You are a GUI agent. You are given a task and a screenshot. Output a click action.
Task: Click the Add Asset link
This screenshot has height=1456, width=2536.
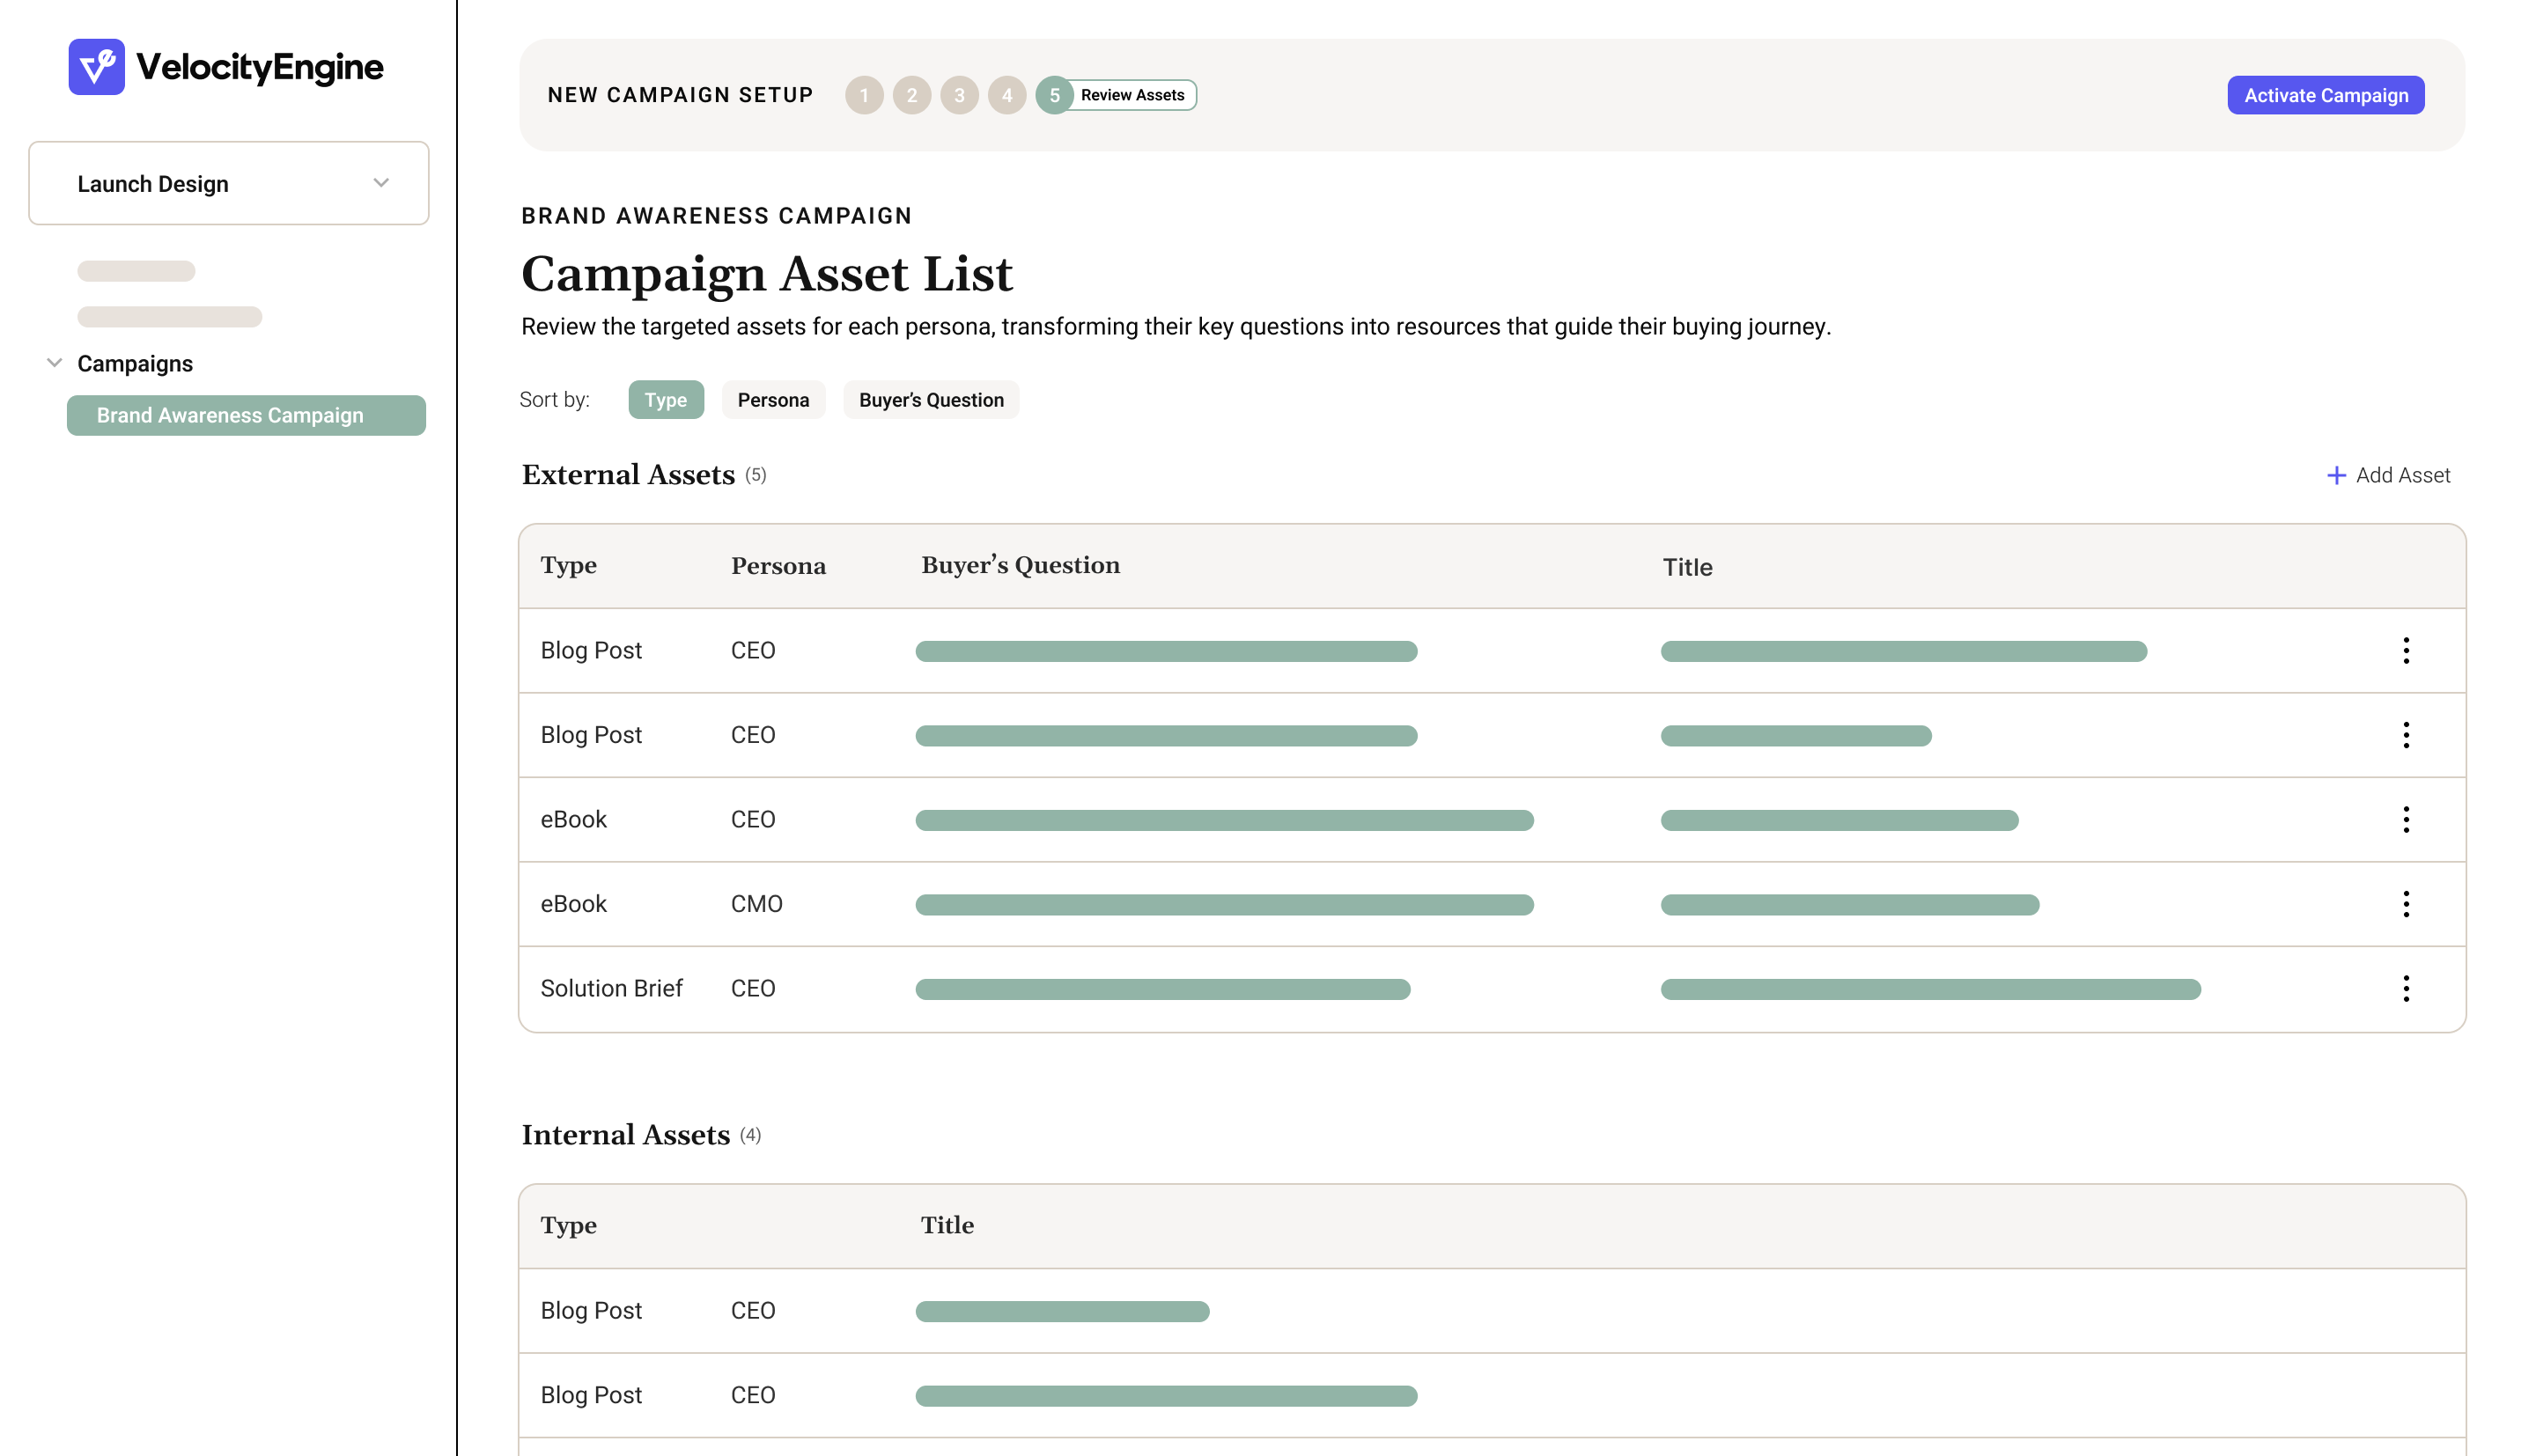pyautogui.click(x=2403, y=475)
